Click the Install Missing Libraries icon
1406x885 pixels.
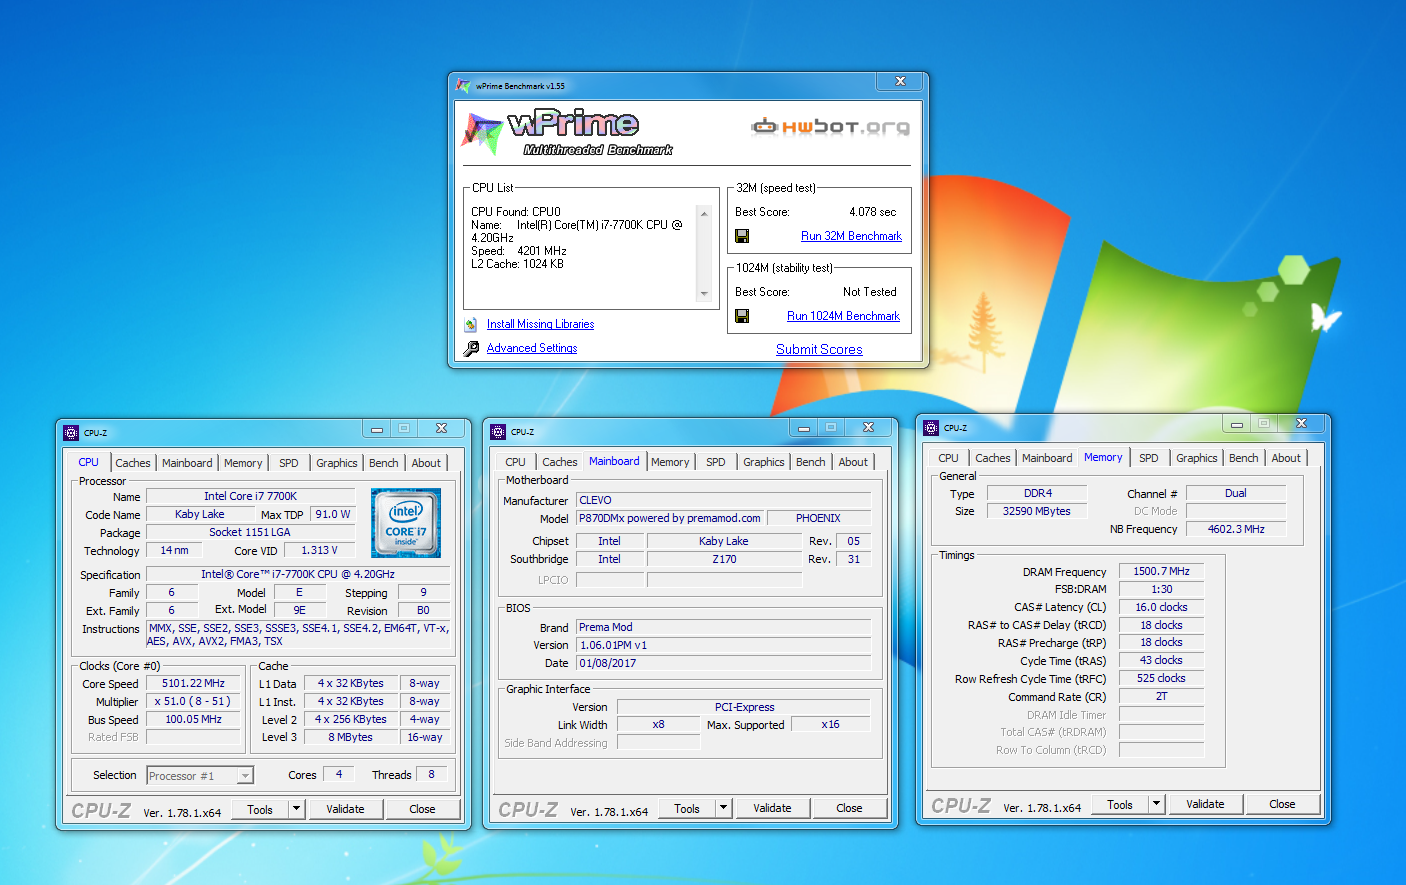click(x=471, y=324)
